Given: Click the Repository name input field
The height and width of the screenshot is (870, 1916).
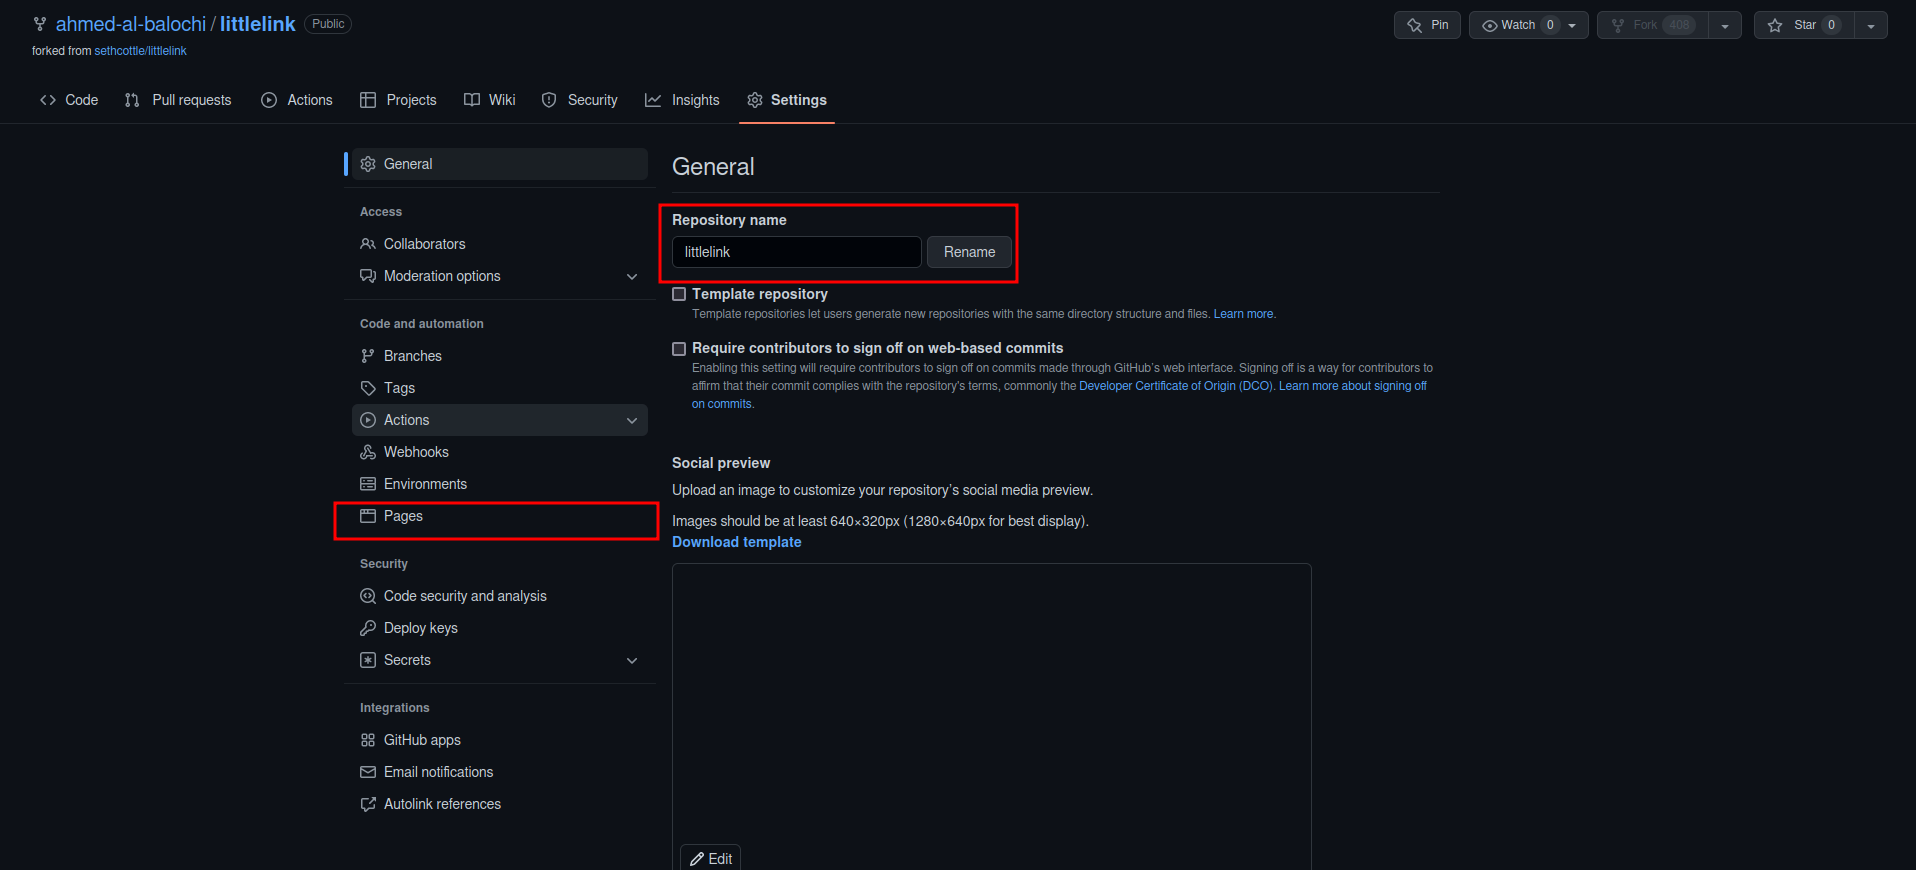Looking at the screenshot, I should 796,252.
